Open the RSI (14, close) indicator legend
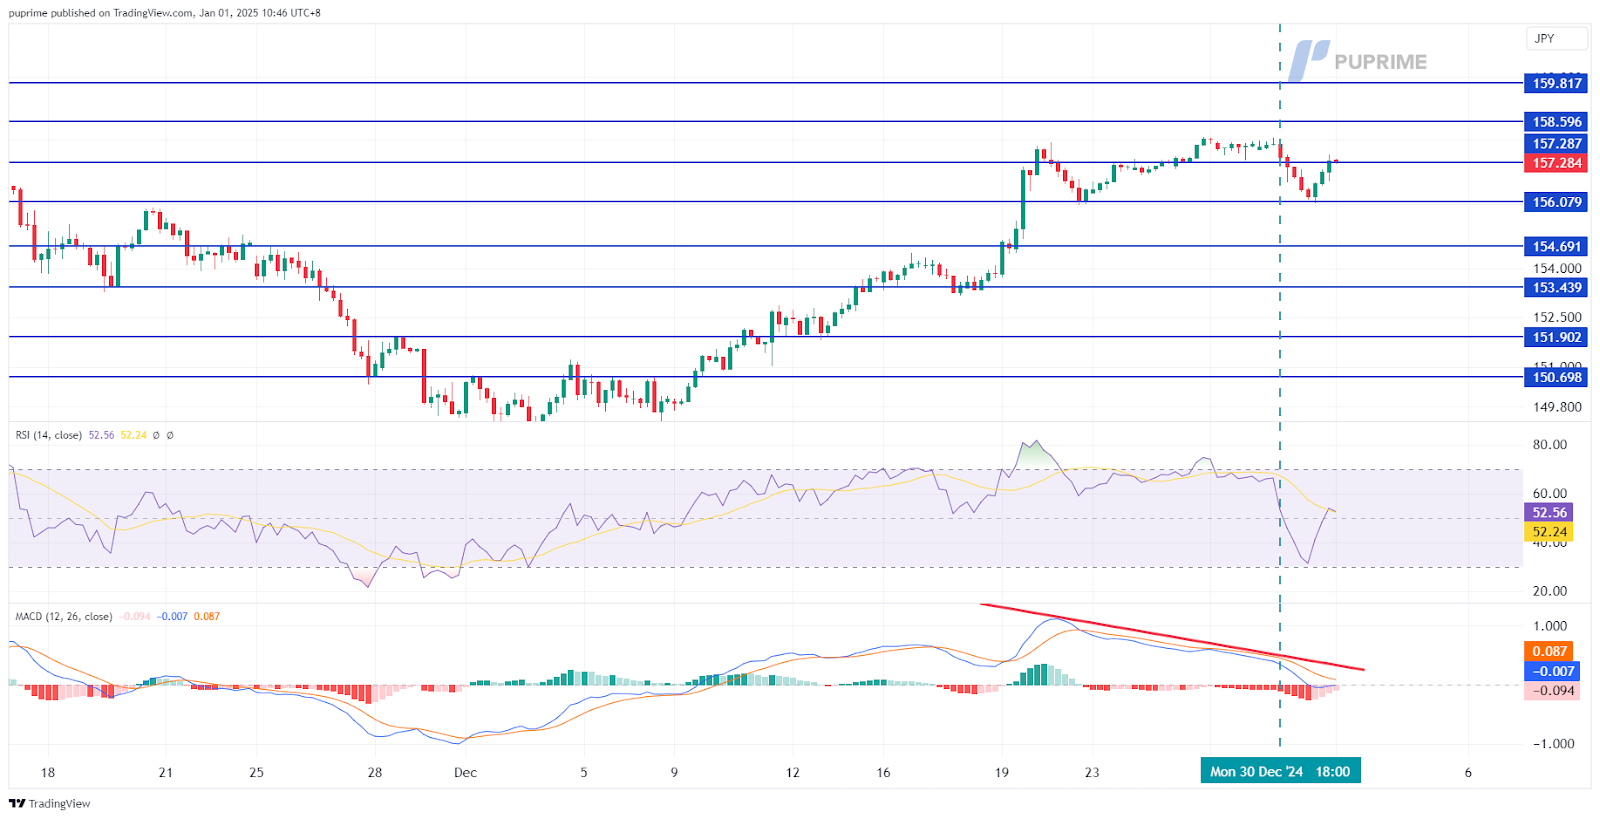The height and width of the screenshot is (819, 1600). point(48,435)
